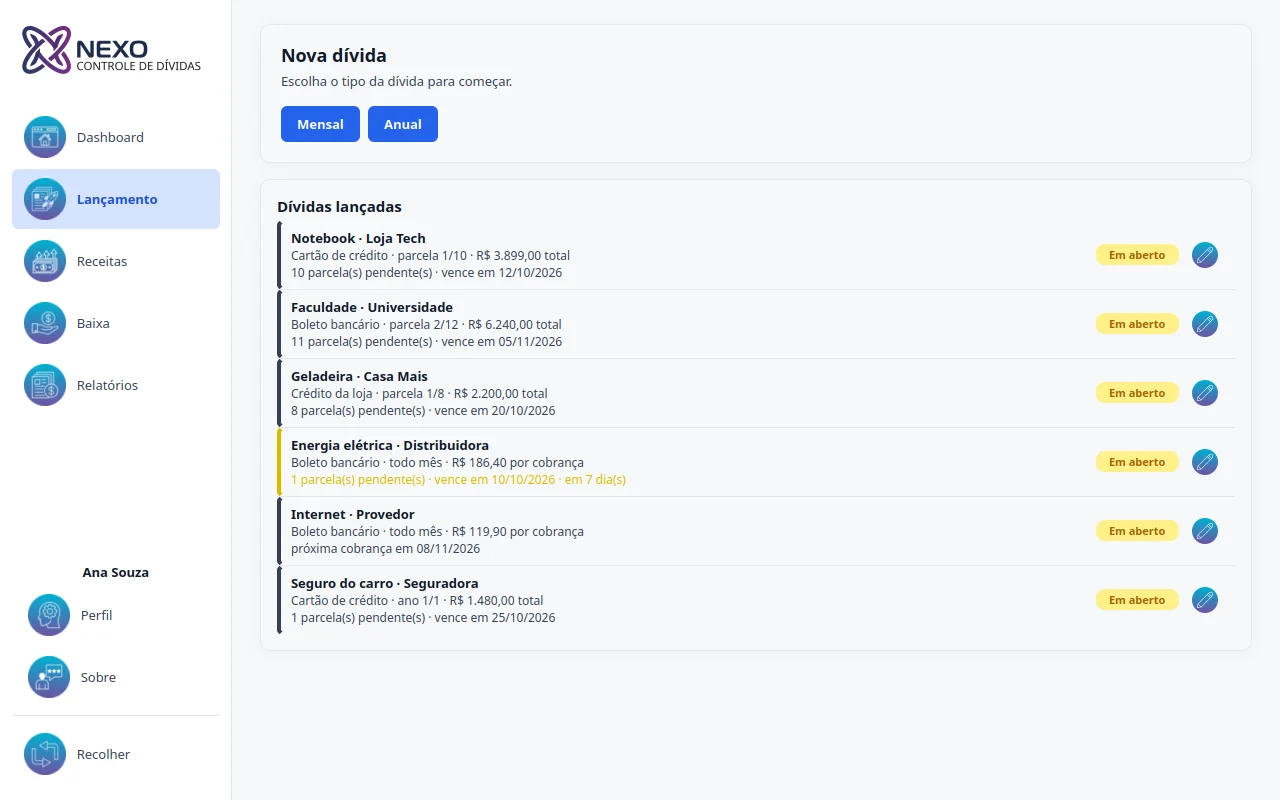This screenshot has height=800, width=1280.
Task: Click Em aberto badge on Internet row
Action: tap(1137, 531)
